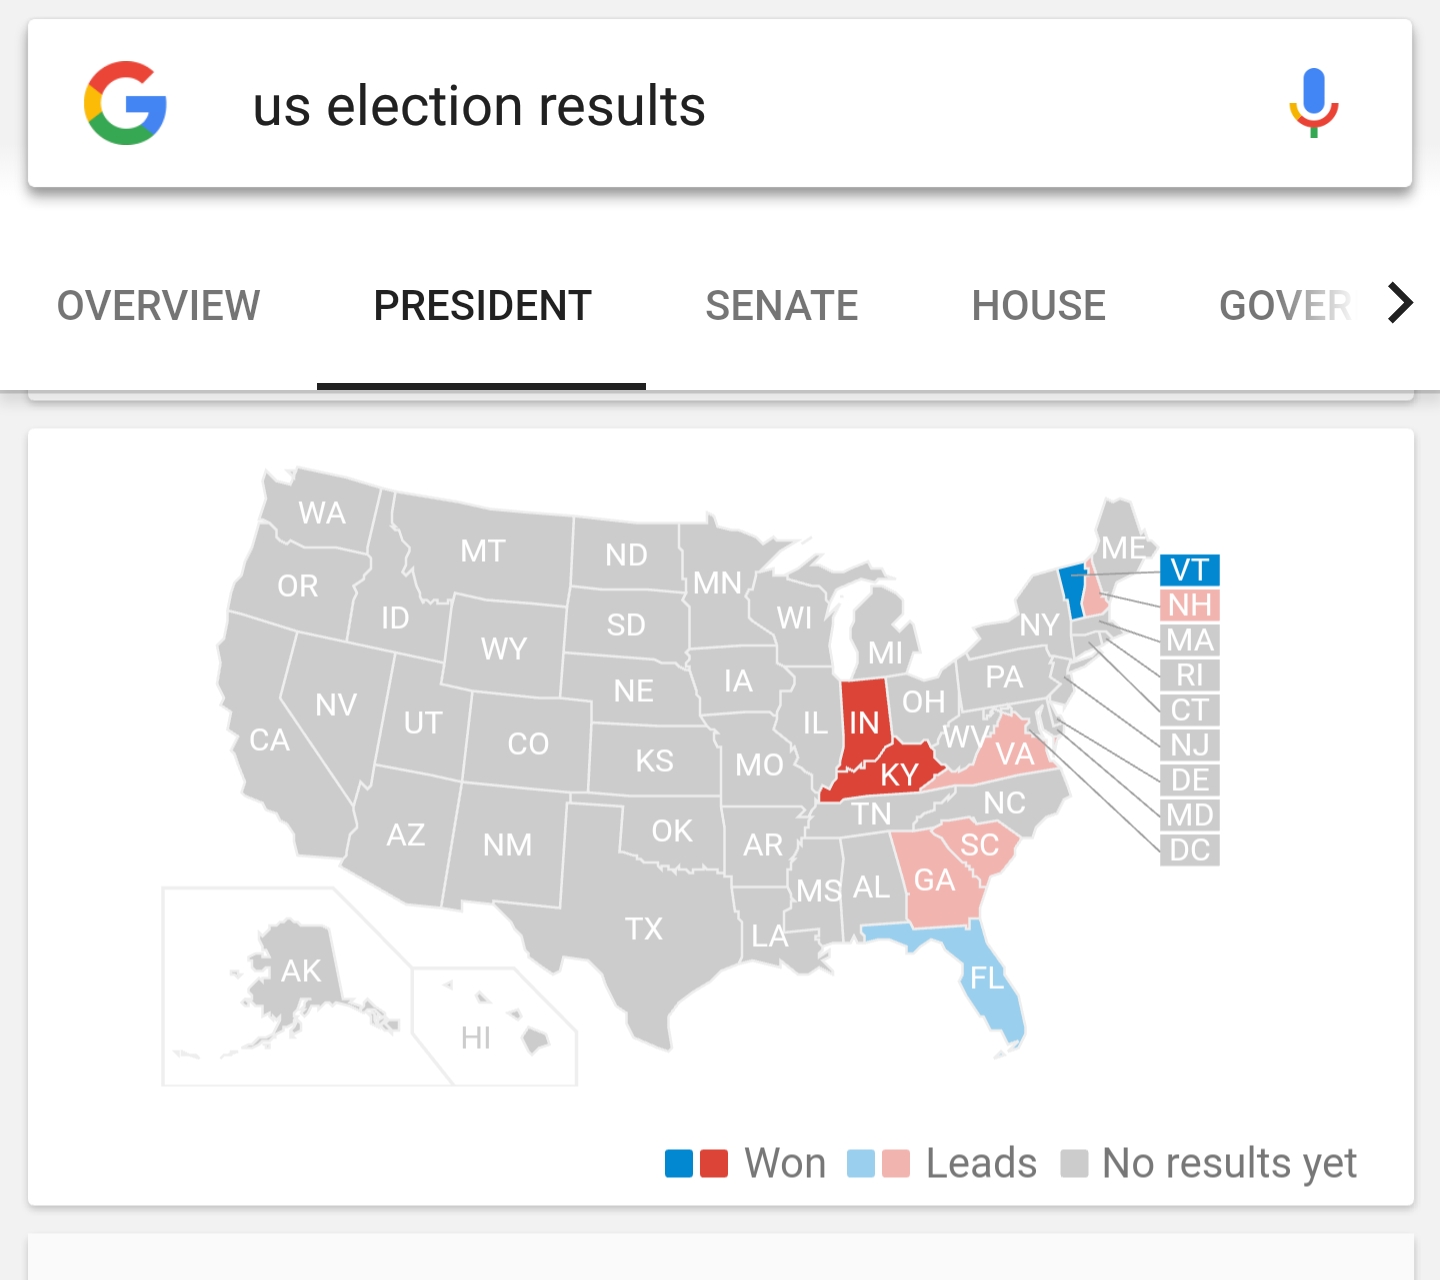Click the gray No results swatch
The width and height of the screenshot is (1440, 1280).
[1074, 1164]
